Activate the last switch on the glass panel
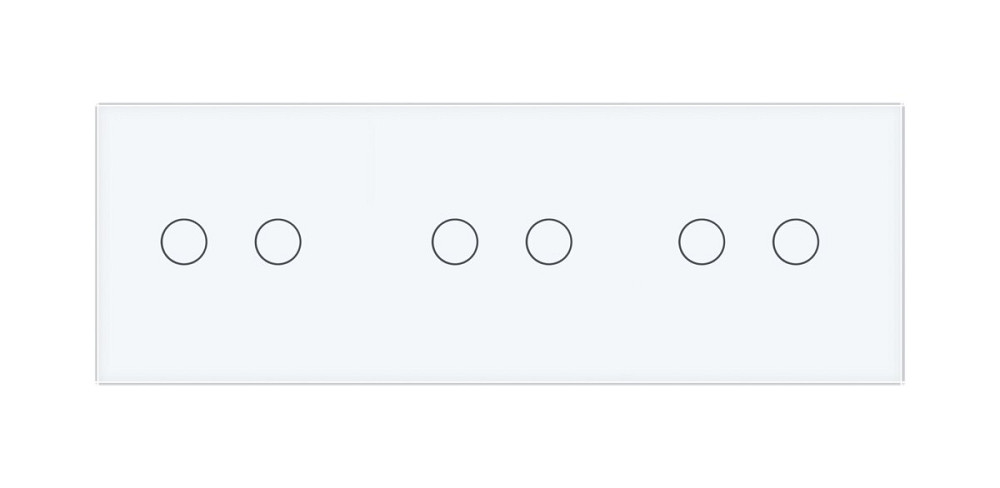Image resolution: width=1000 pixels, height=488 pixels. pos(796,242)
